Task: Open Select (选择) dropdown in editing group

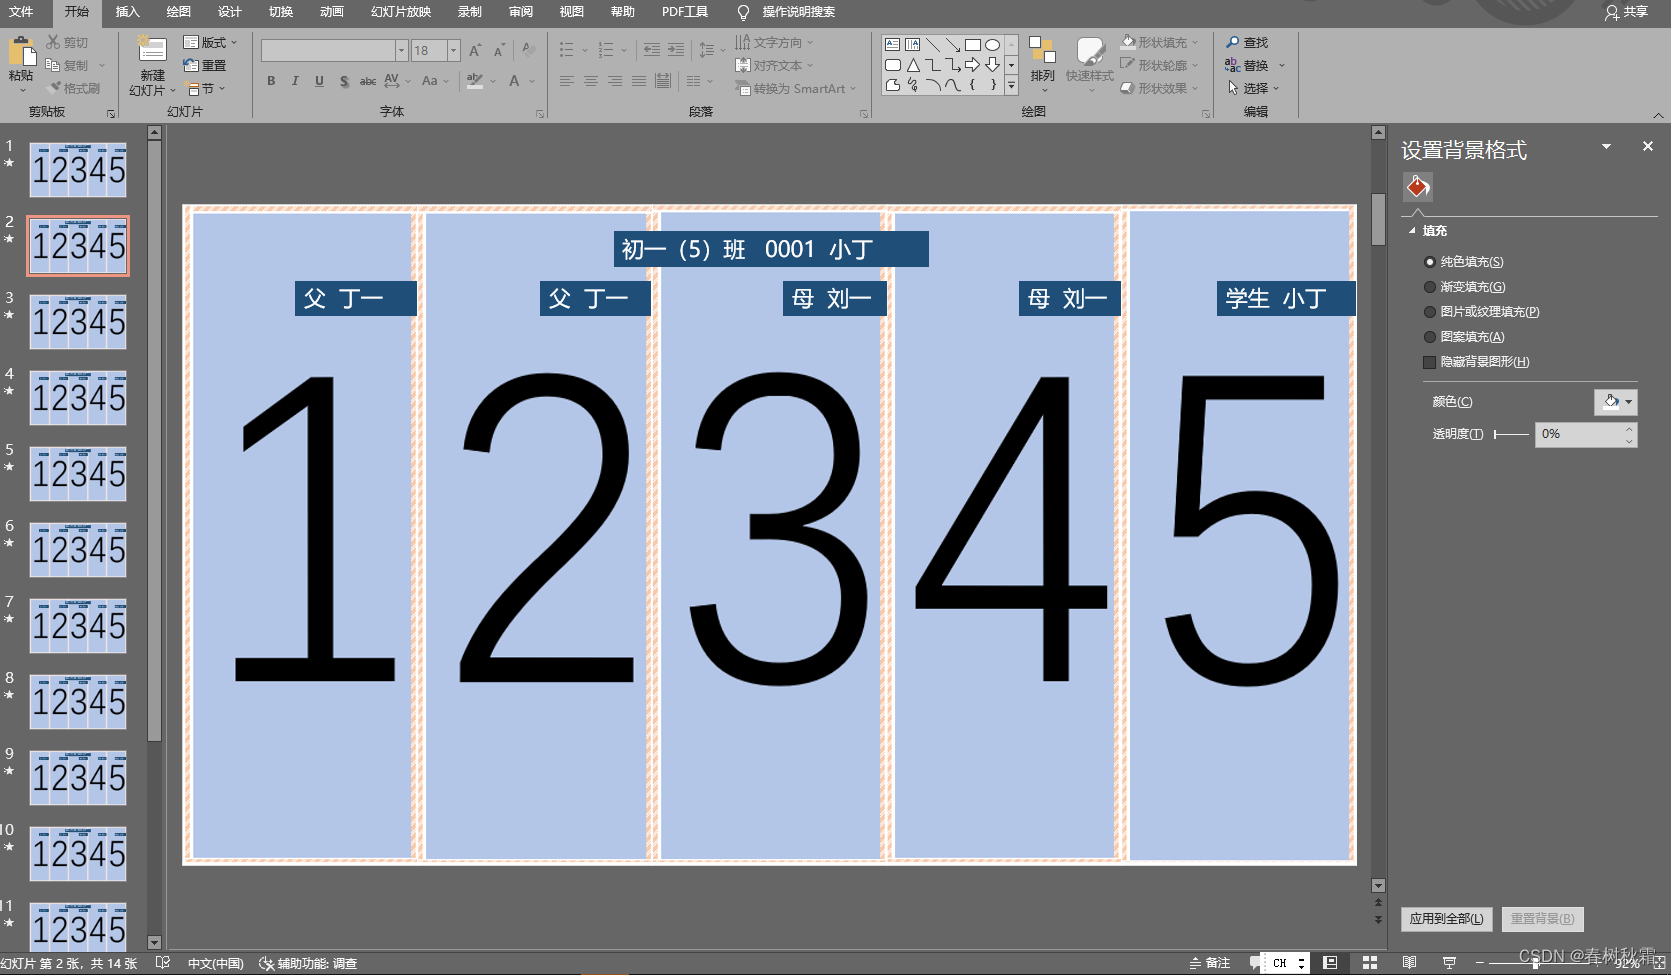Action: (x=1254, y=88)
